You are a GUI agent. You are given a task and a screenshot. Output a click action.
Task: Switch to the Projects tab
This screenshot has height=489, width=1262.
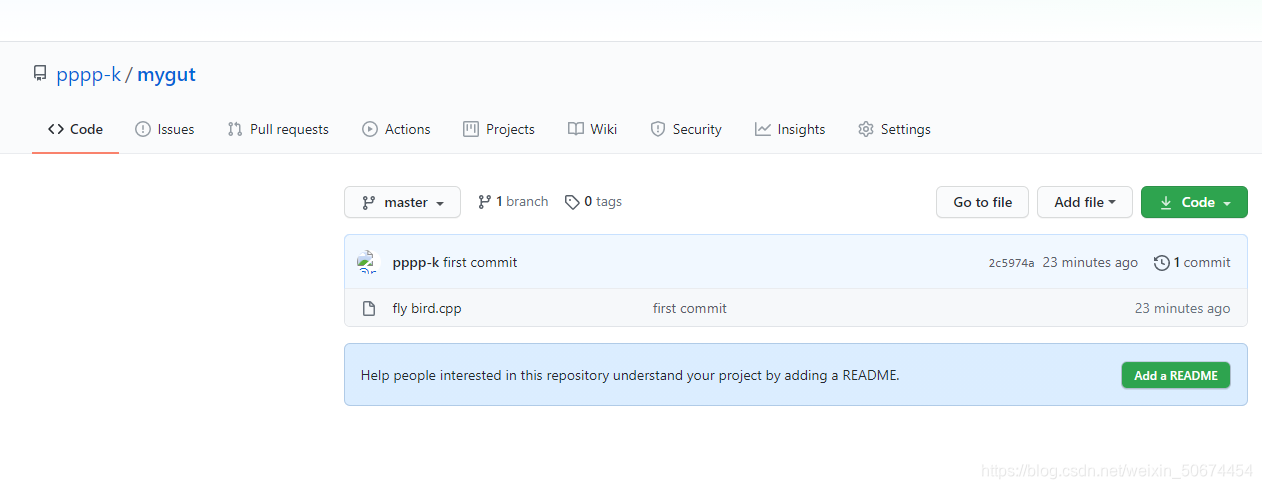499,129
